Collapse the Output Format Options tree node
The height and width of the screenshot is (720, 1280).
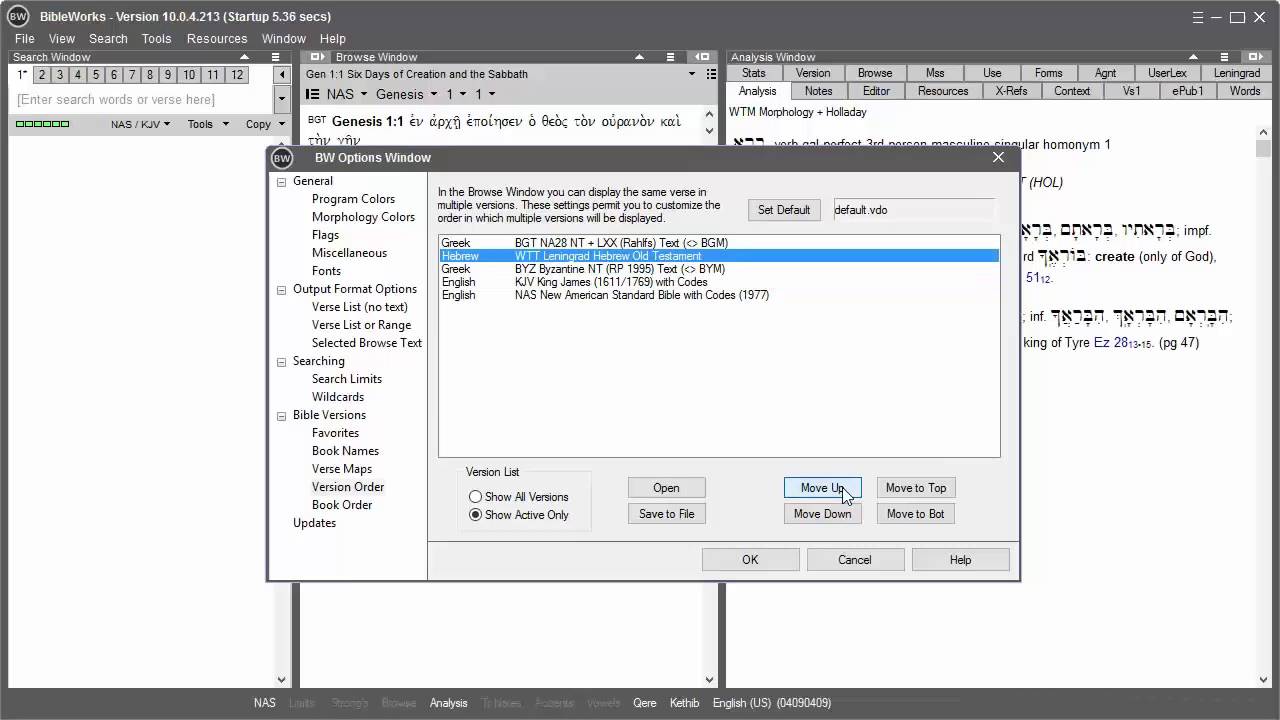281,290
